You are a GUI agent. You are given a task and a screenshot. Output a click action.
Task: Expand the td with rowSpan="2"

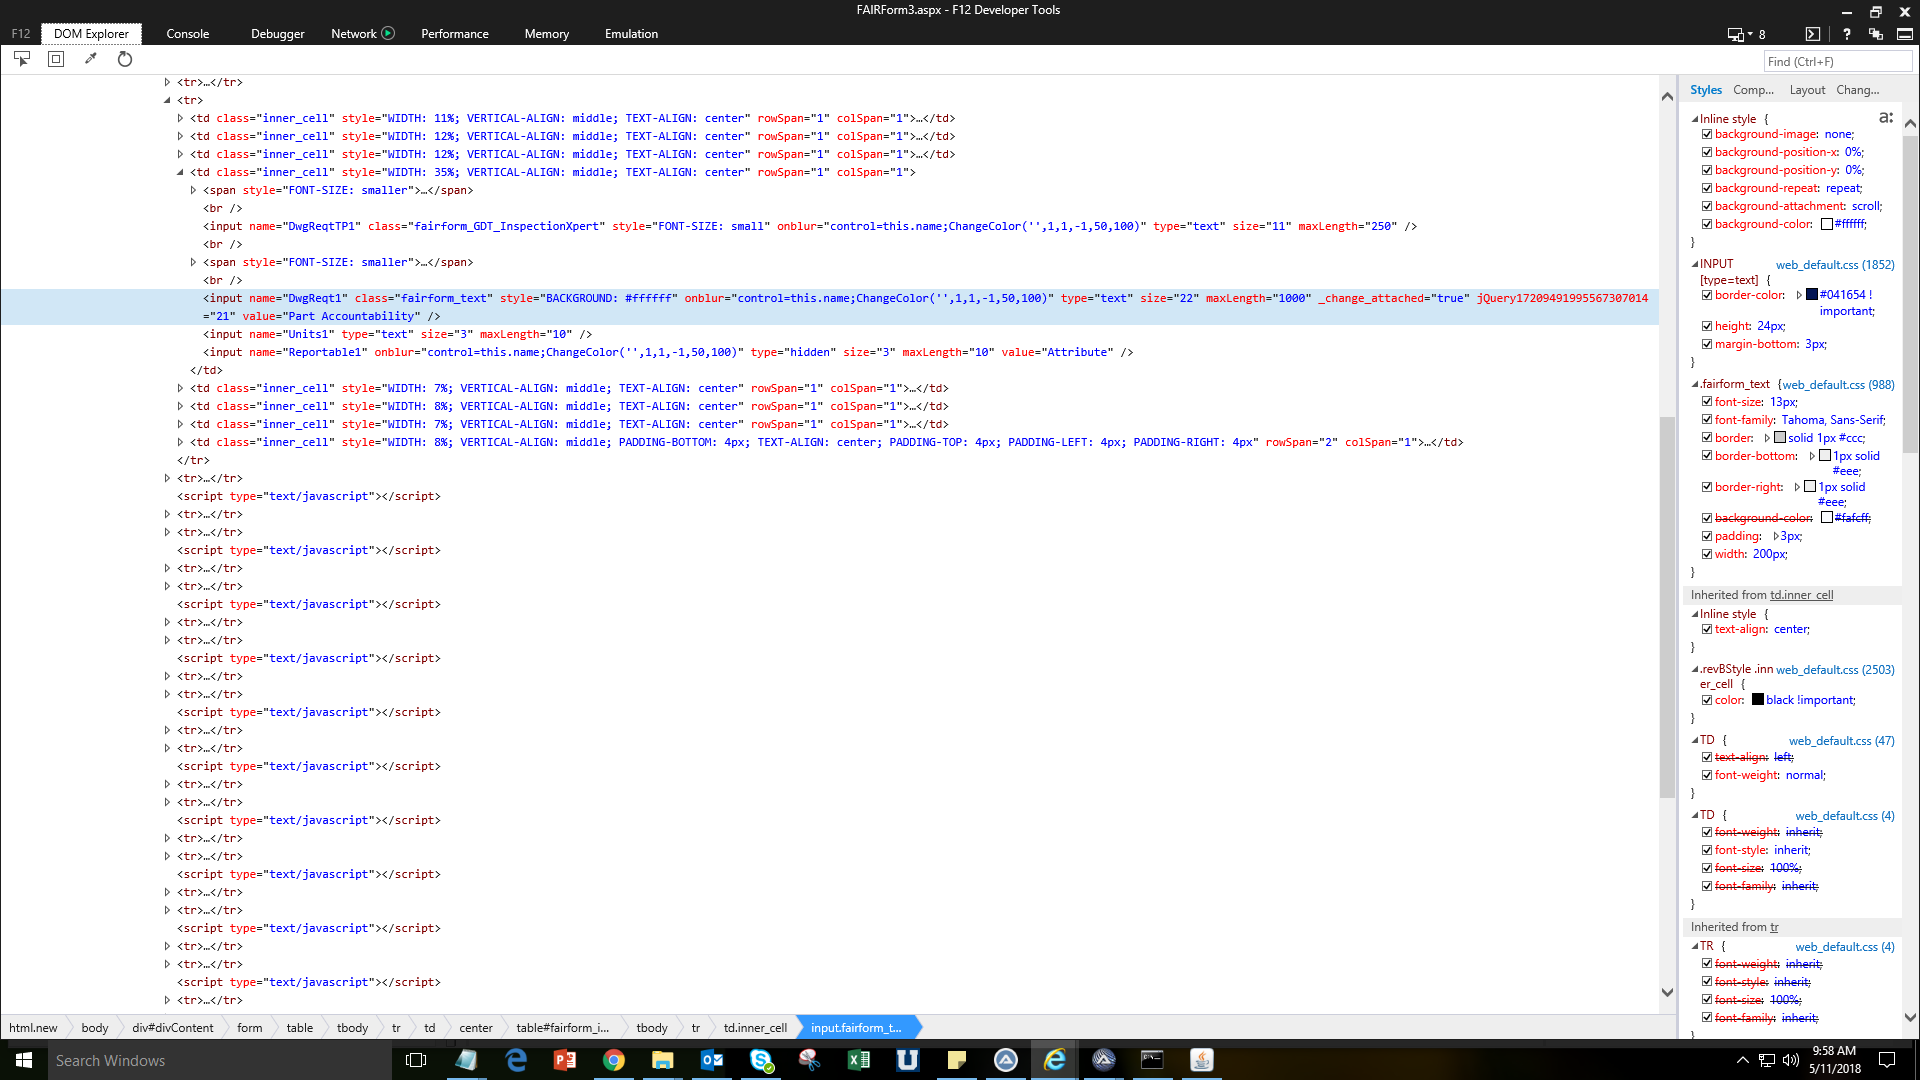point(180,442)
